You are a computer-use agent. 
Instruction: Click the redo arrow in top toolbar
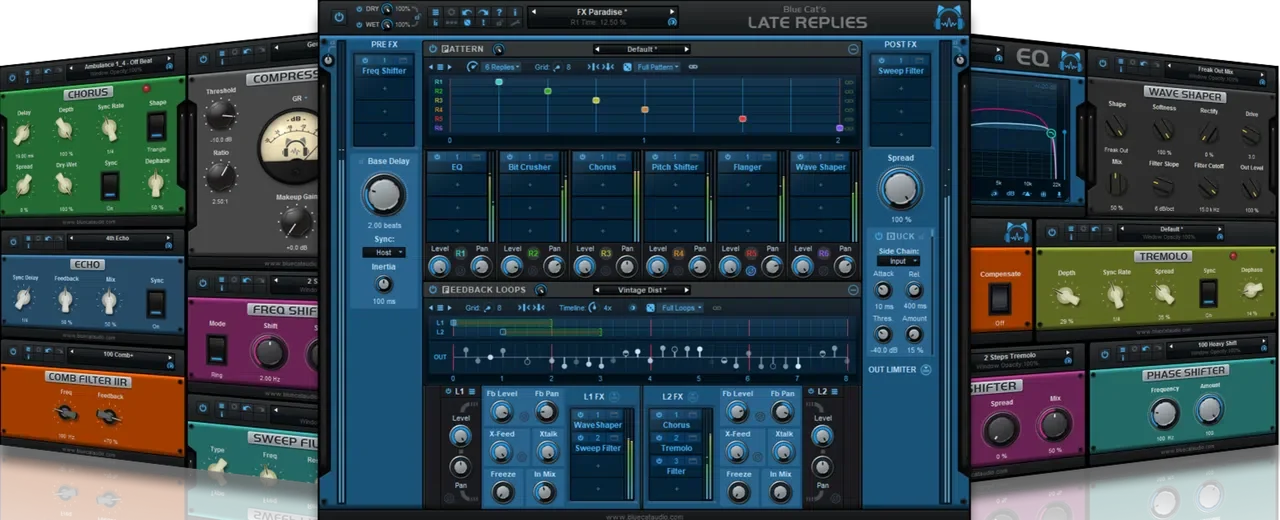coord(483,12)
